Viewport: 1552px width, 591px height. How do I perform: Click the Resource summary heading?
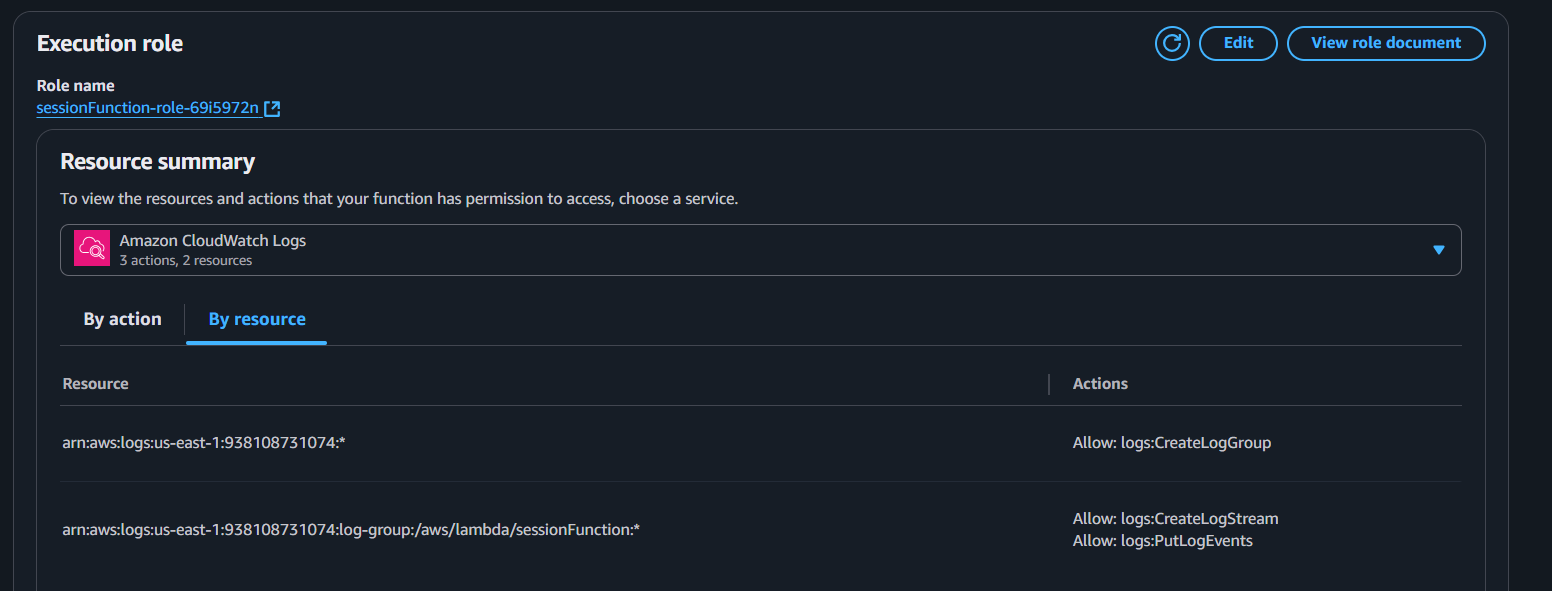pos(158,162)
